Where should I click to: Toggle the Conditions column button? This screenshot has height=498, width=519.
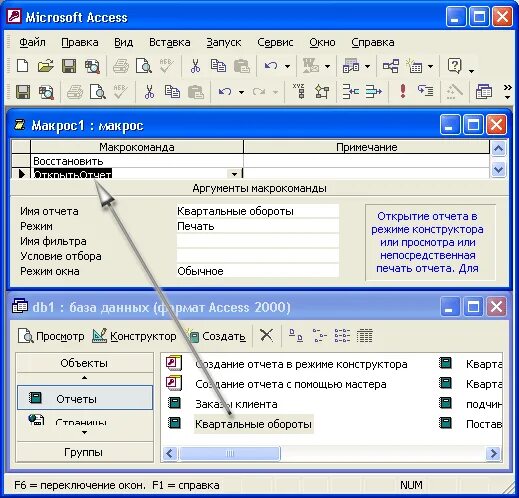[x=322, y=92]
